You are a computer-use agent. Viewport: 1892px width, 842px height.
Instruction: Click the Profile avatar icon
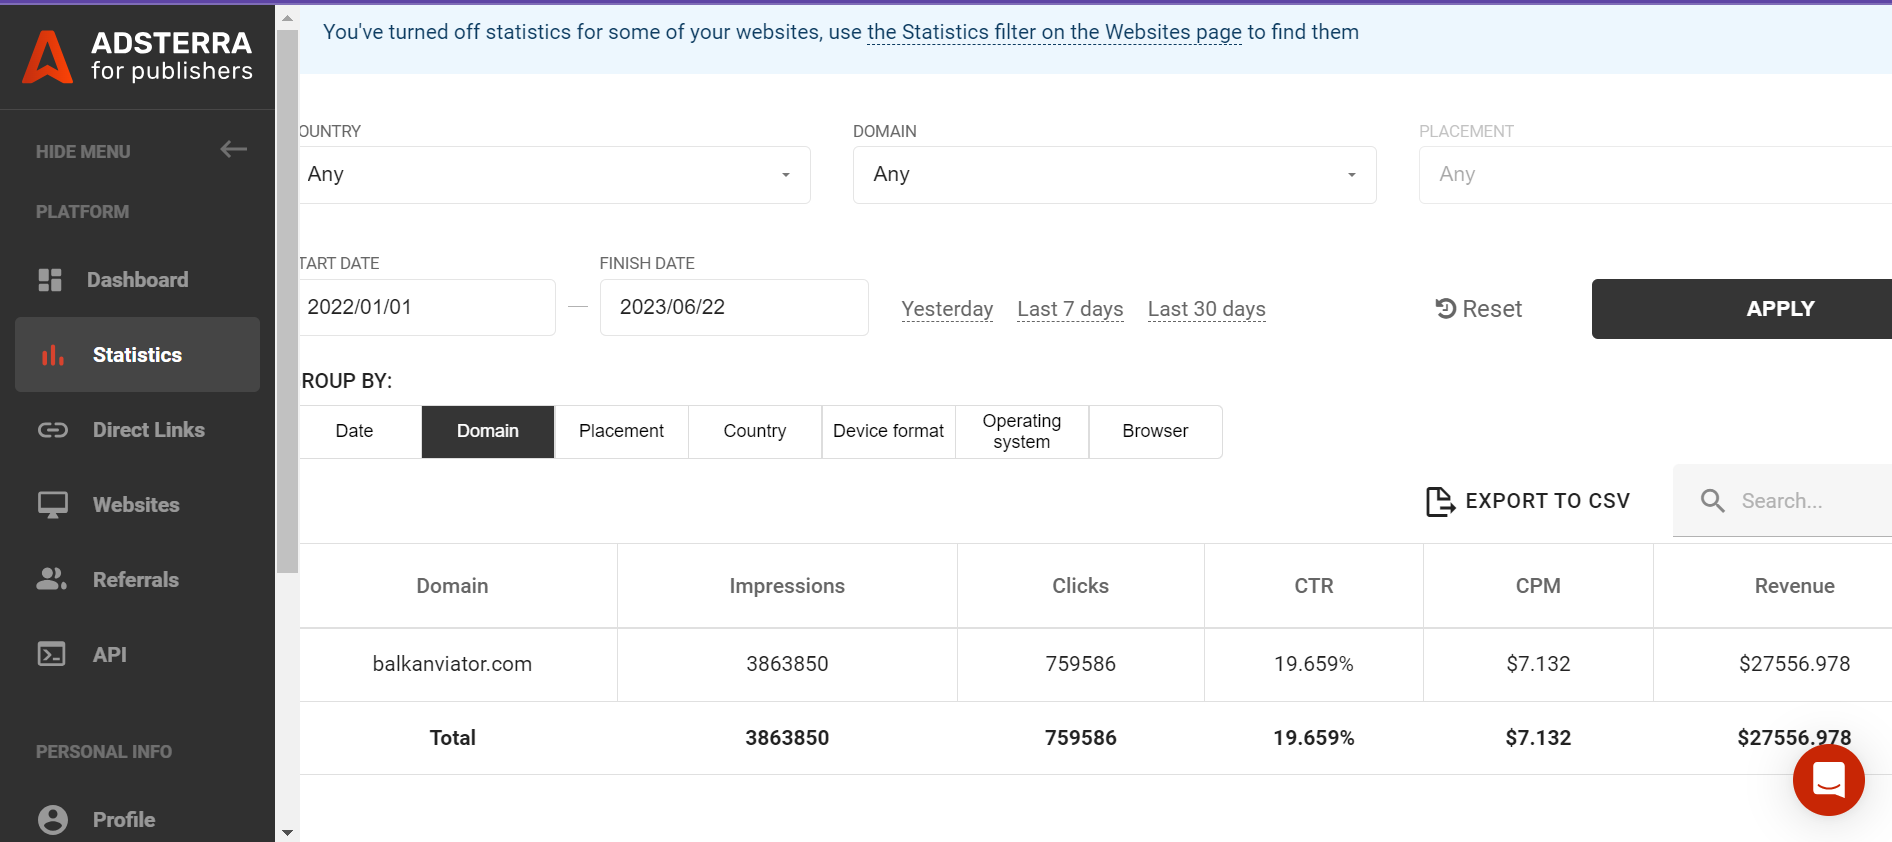point(52,820)
